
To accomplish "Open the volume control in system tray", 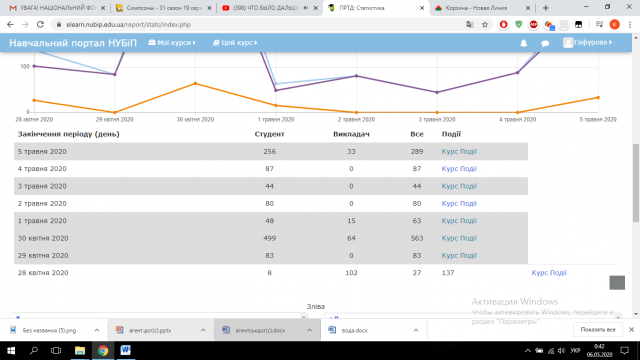I will click(x=562, y=351).
